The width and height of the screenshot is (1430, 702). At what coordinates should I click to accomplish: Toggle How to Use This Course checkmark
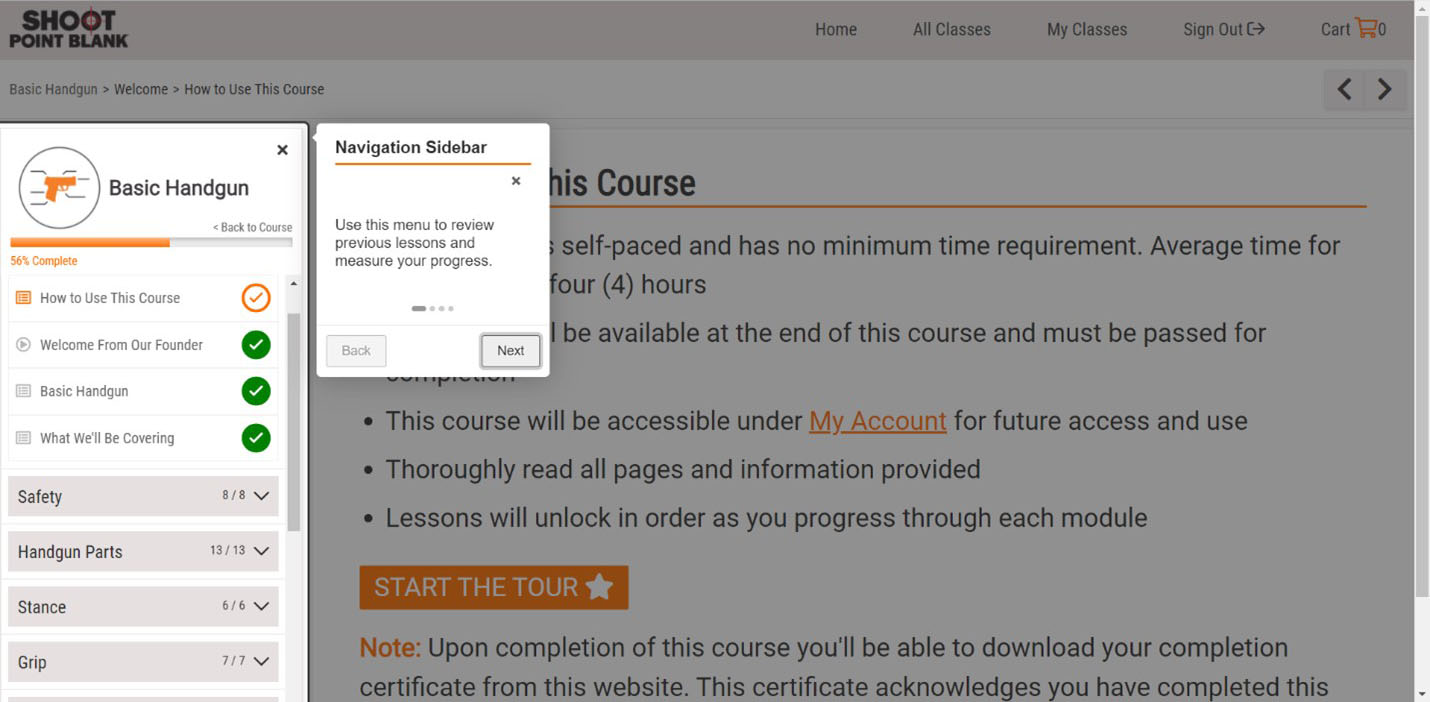pos(256,298)
